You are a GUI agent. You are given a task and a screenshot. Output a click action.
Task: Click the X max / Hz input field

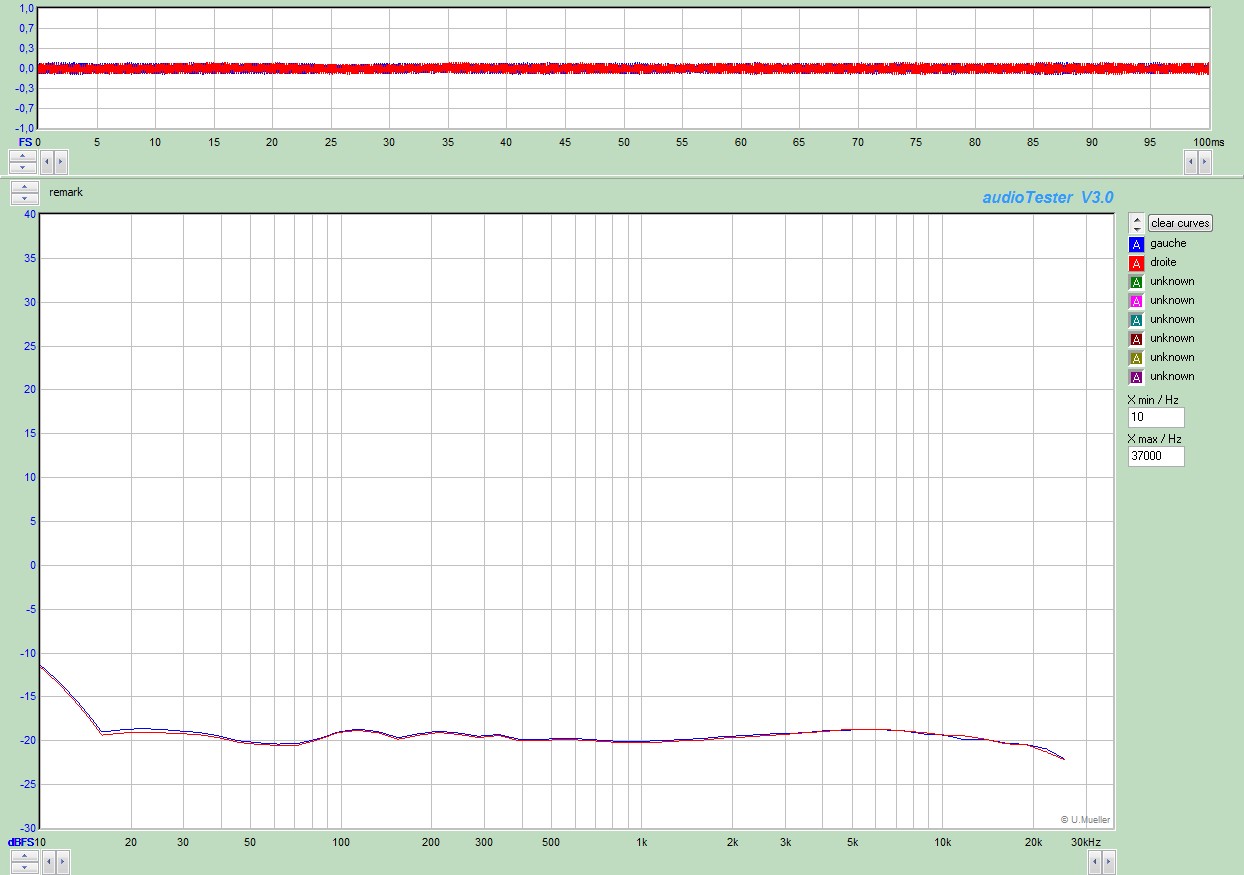[x=1155, y=456]
